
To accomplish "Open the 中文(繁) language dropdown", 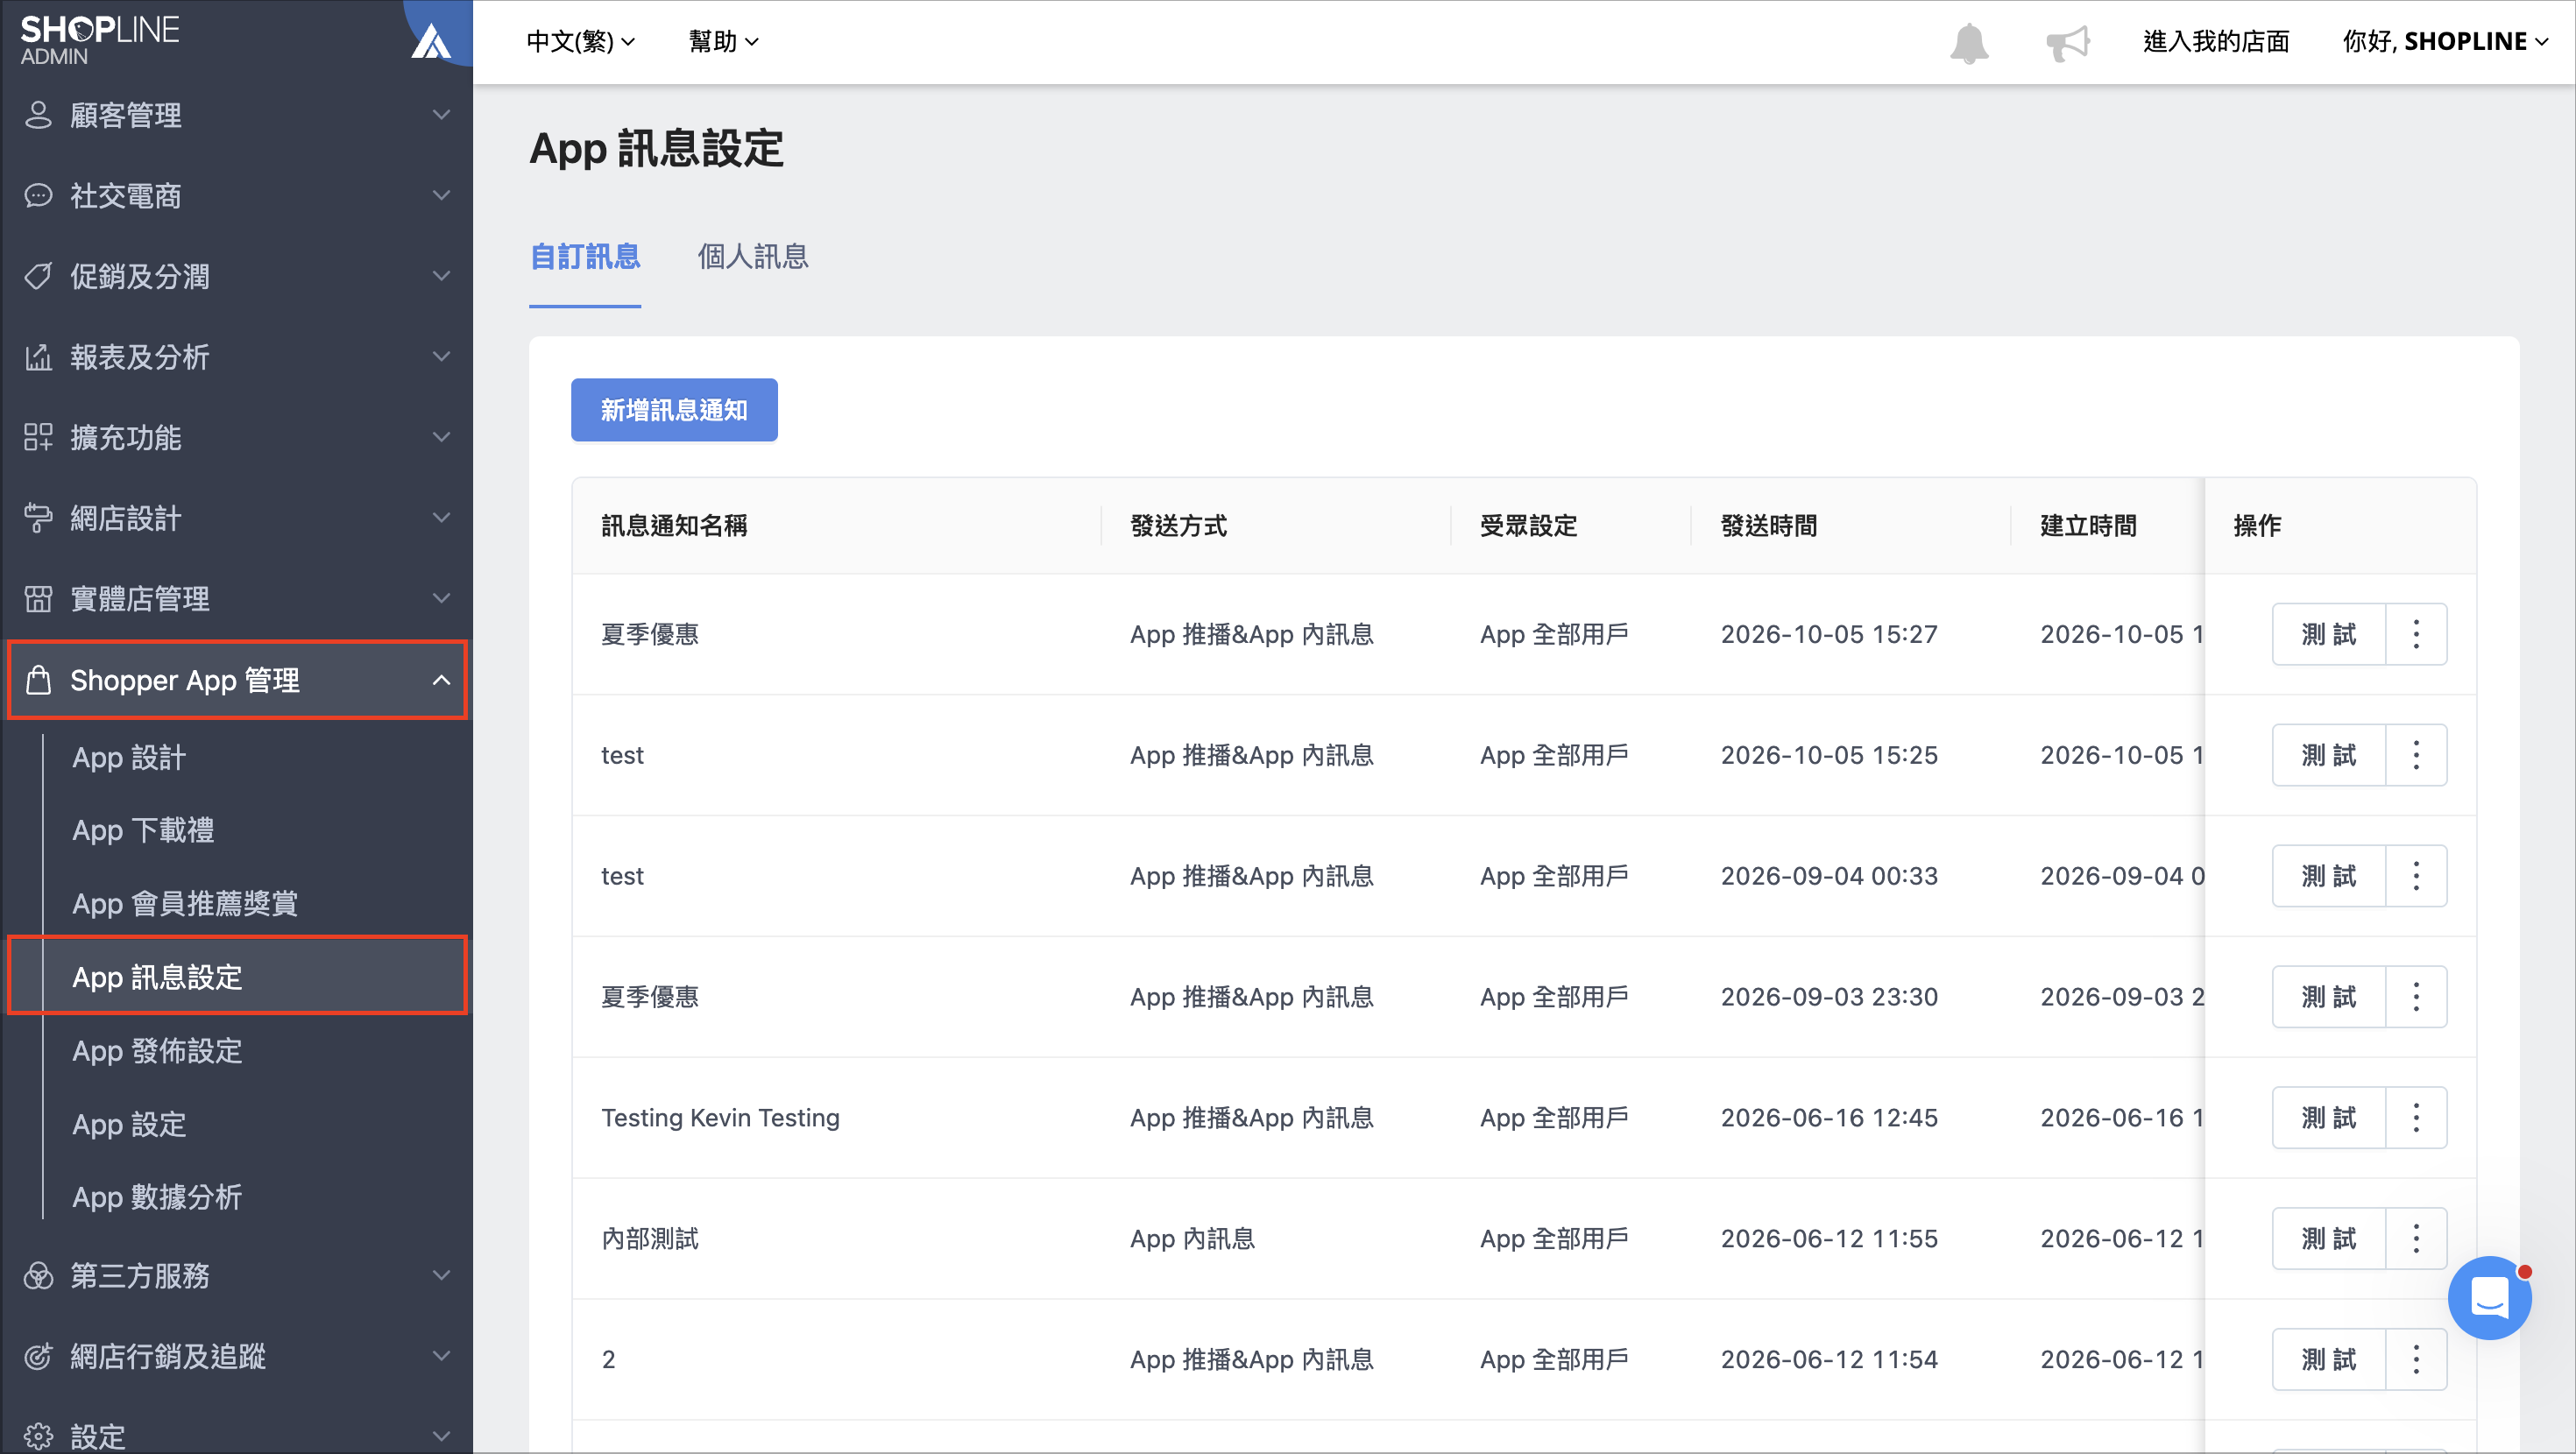I will pos(581,42).
